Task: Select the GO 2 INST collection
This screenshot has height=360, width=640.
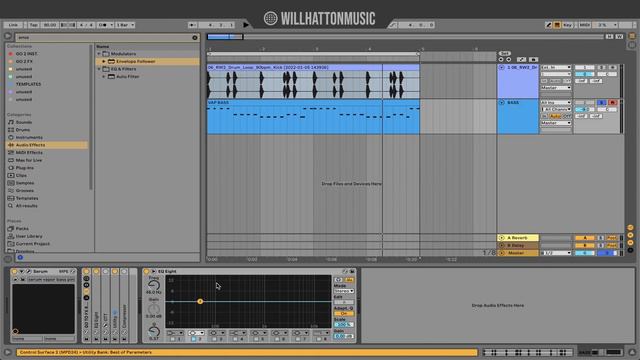Action: (x=26, y=53)
